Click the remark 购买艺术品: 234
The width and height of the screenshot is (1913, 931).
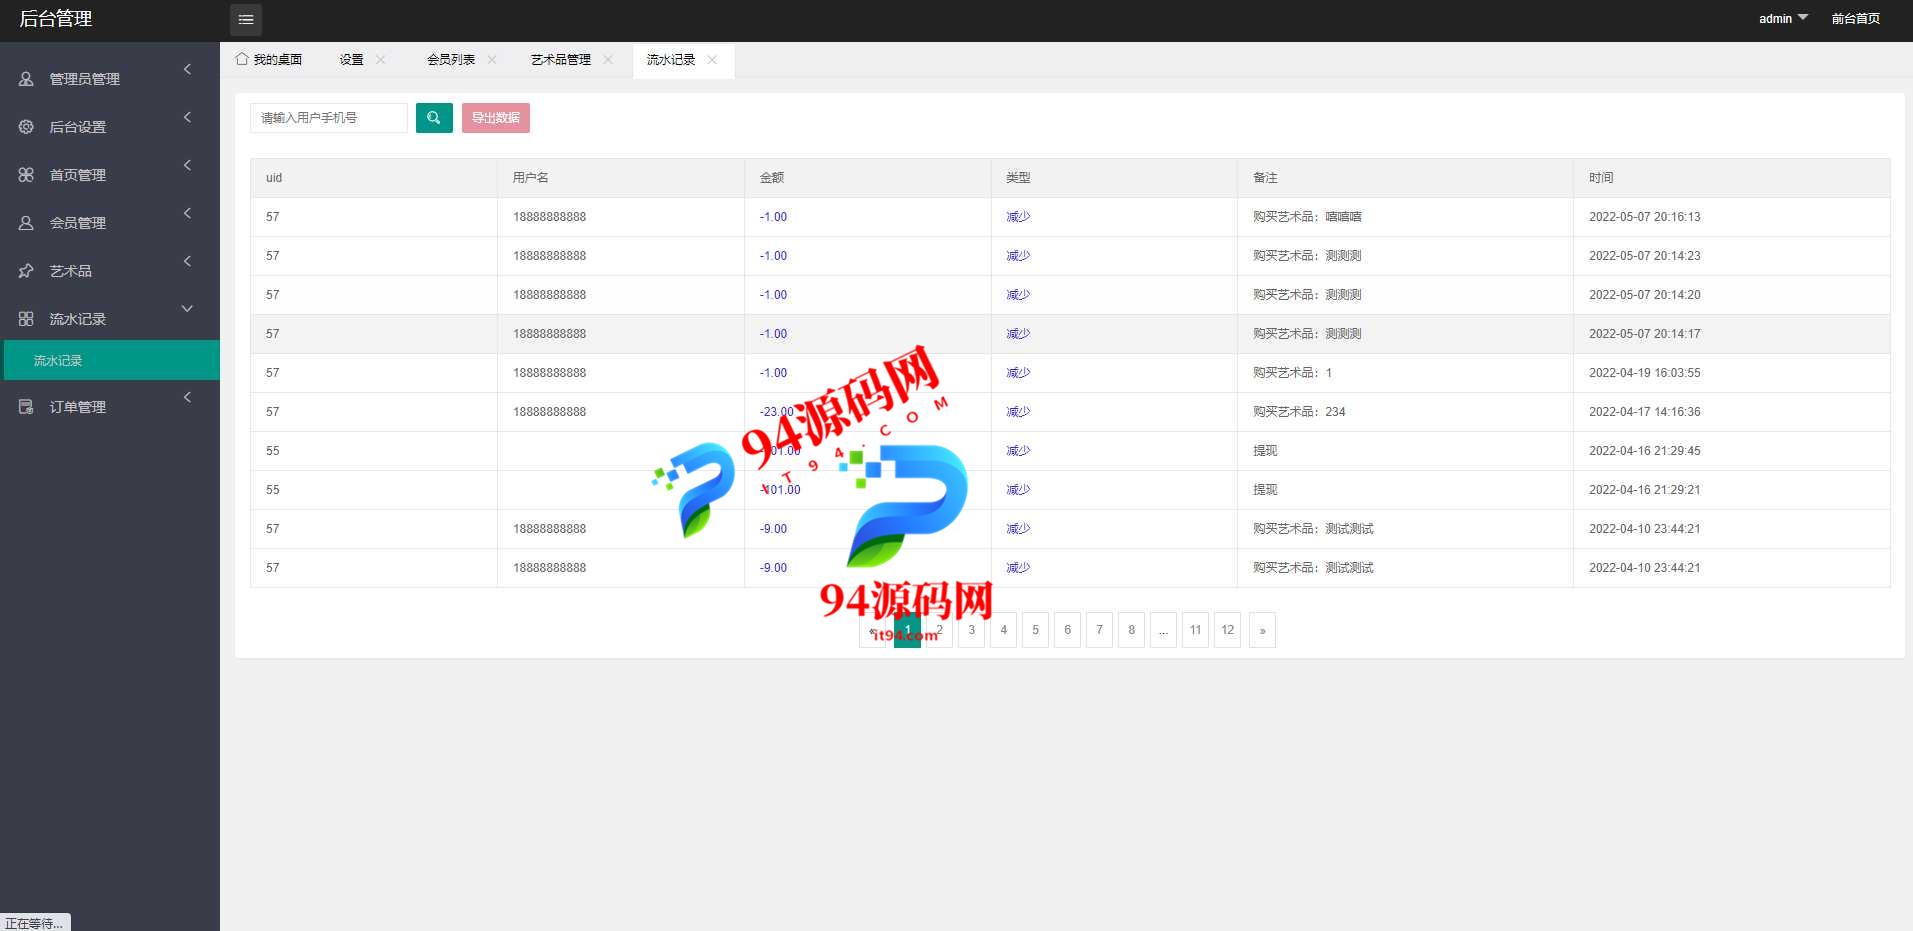[1299, 412]
